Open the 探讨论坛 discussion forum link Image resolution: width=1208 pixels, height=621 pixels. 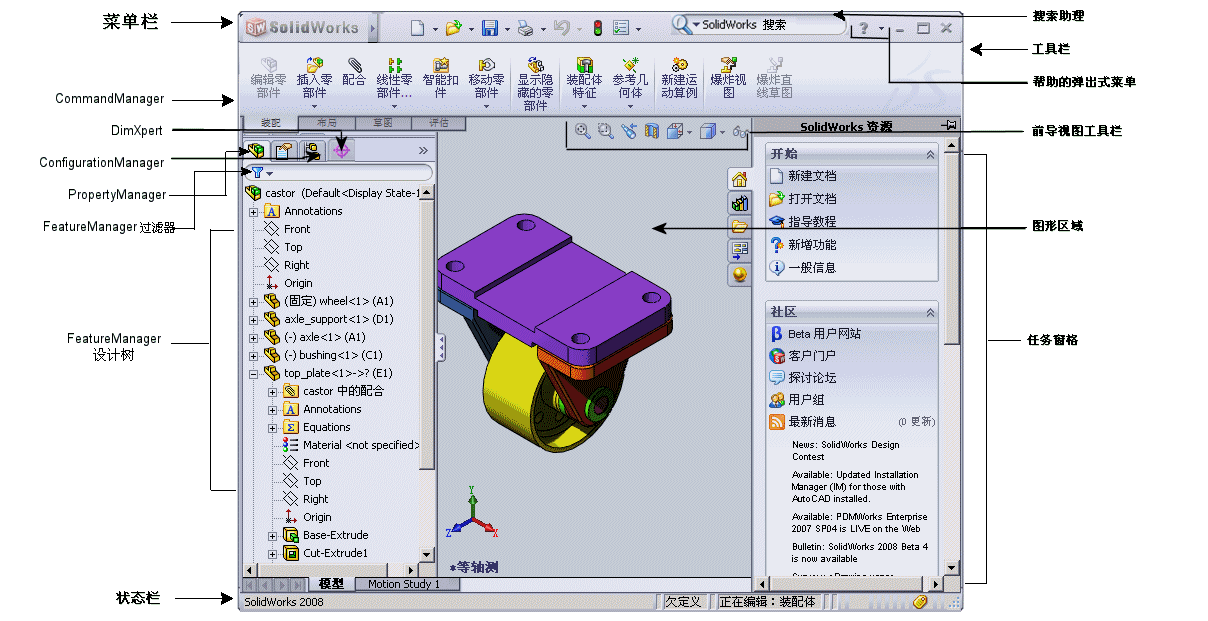click(x=811, y=378)
